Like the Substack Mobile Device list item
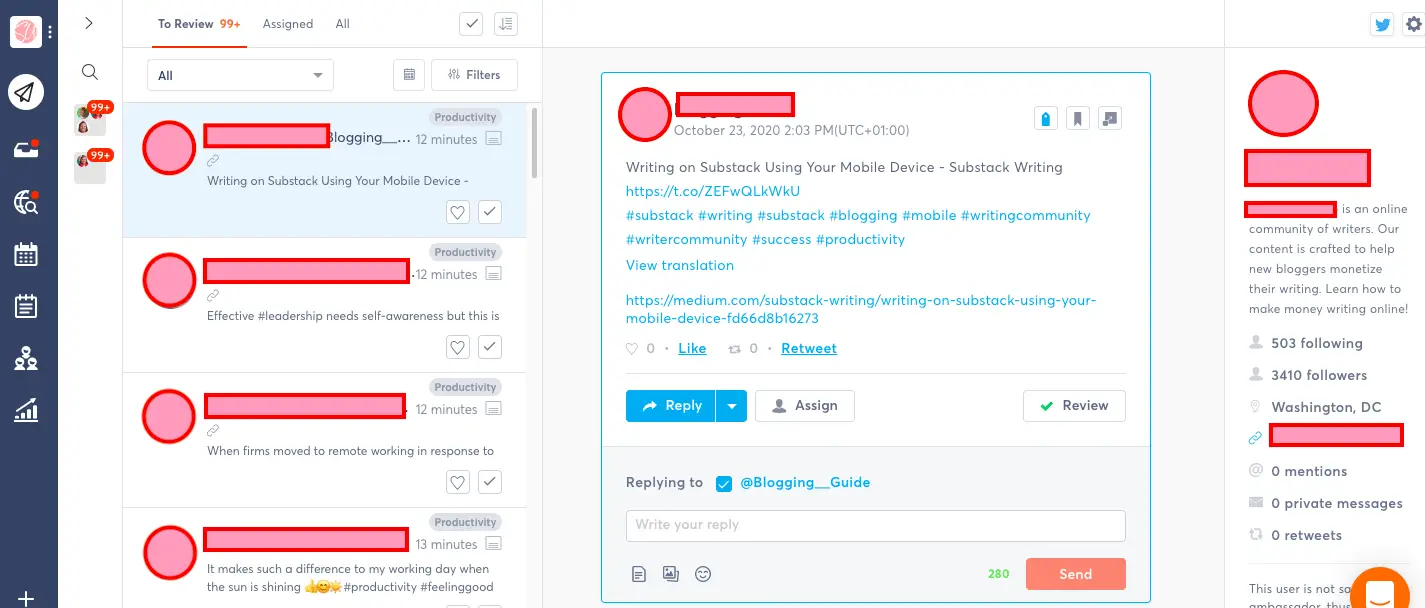The image size is (1425, 608). (x=458, y=212)
